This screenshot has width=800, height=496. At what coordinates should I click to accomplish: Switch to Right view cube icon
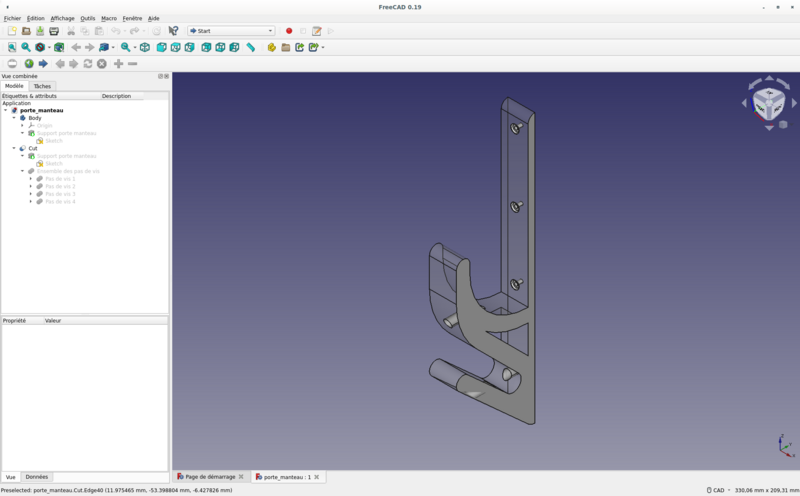click(189, 47)
